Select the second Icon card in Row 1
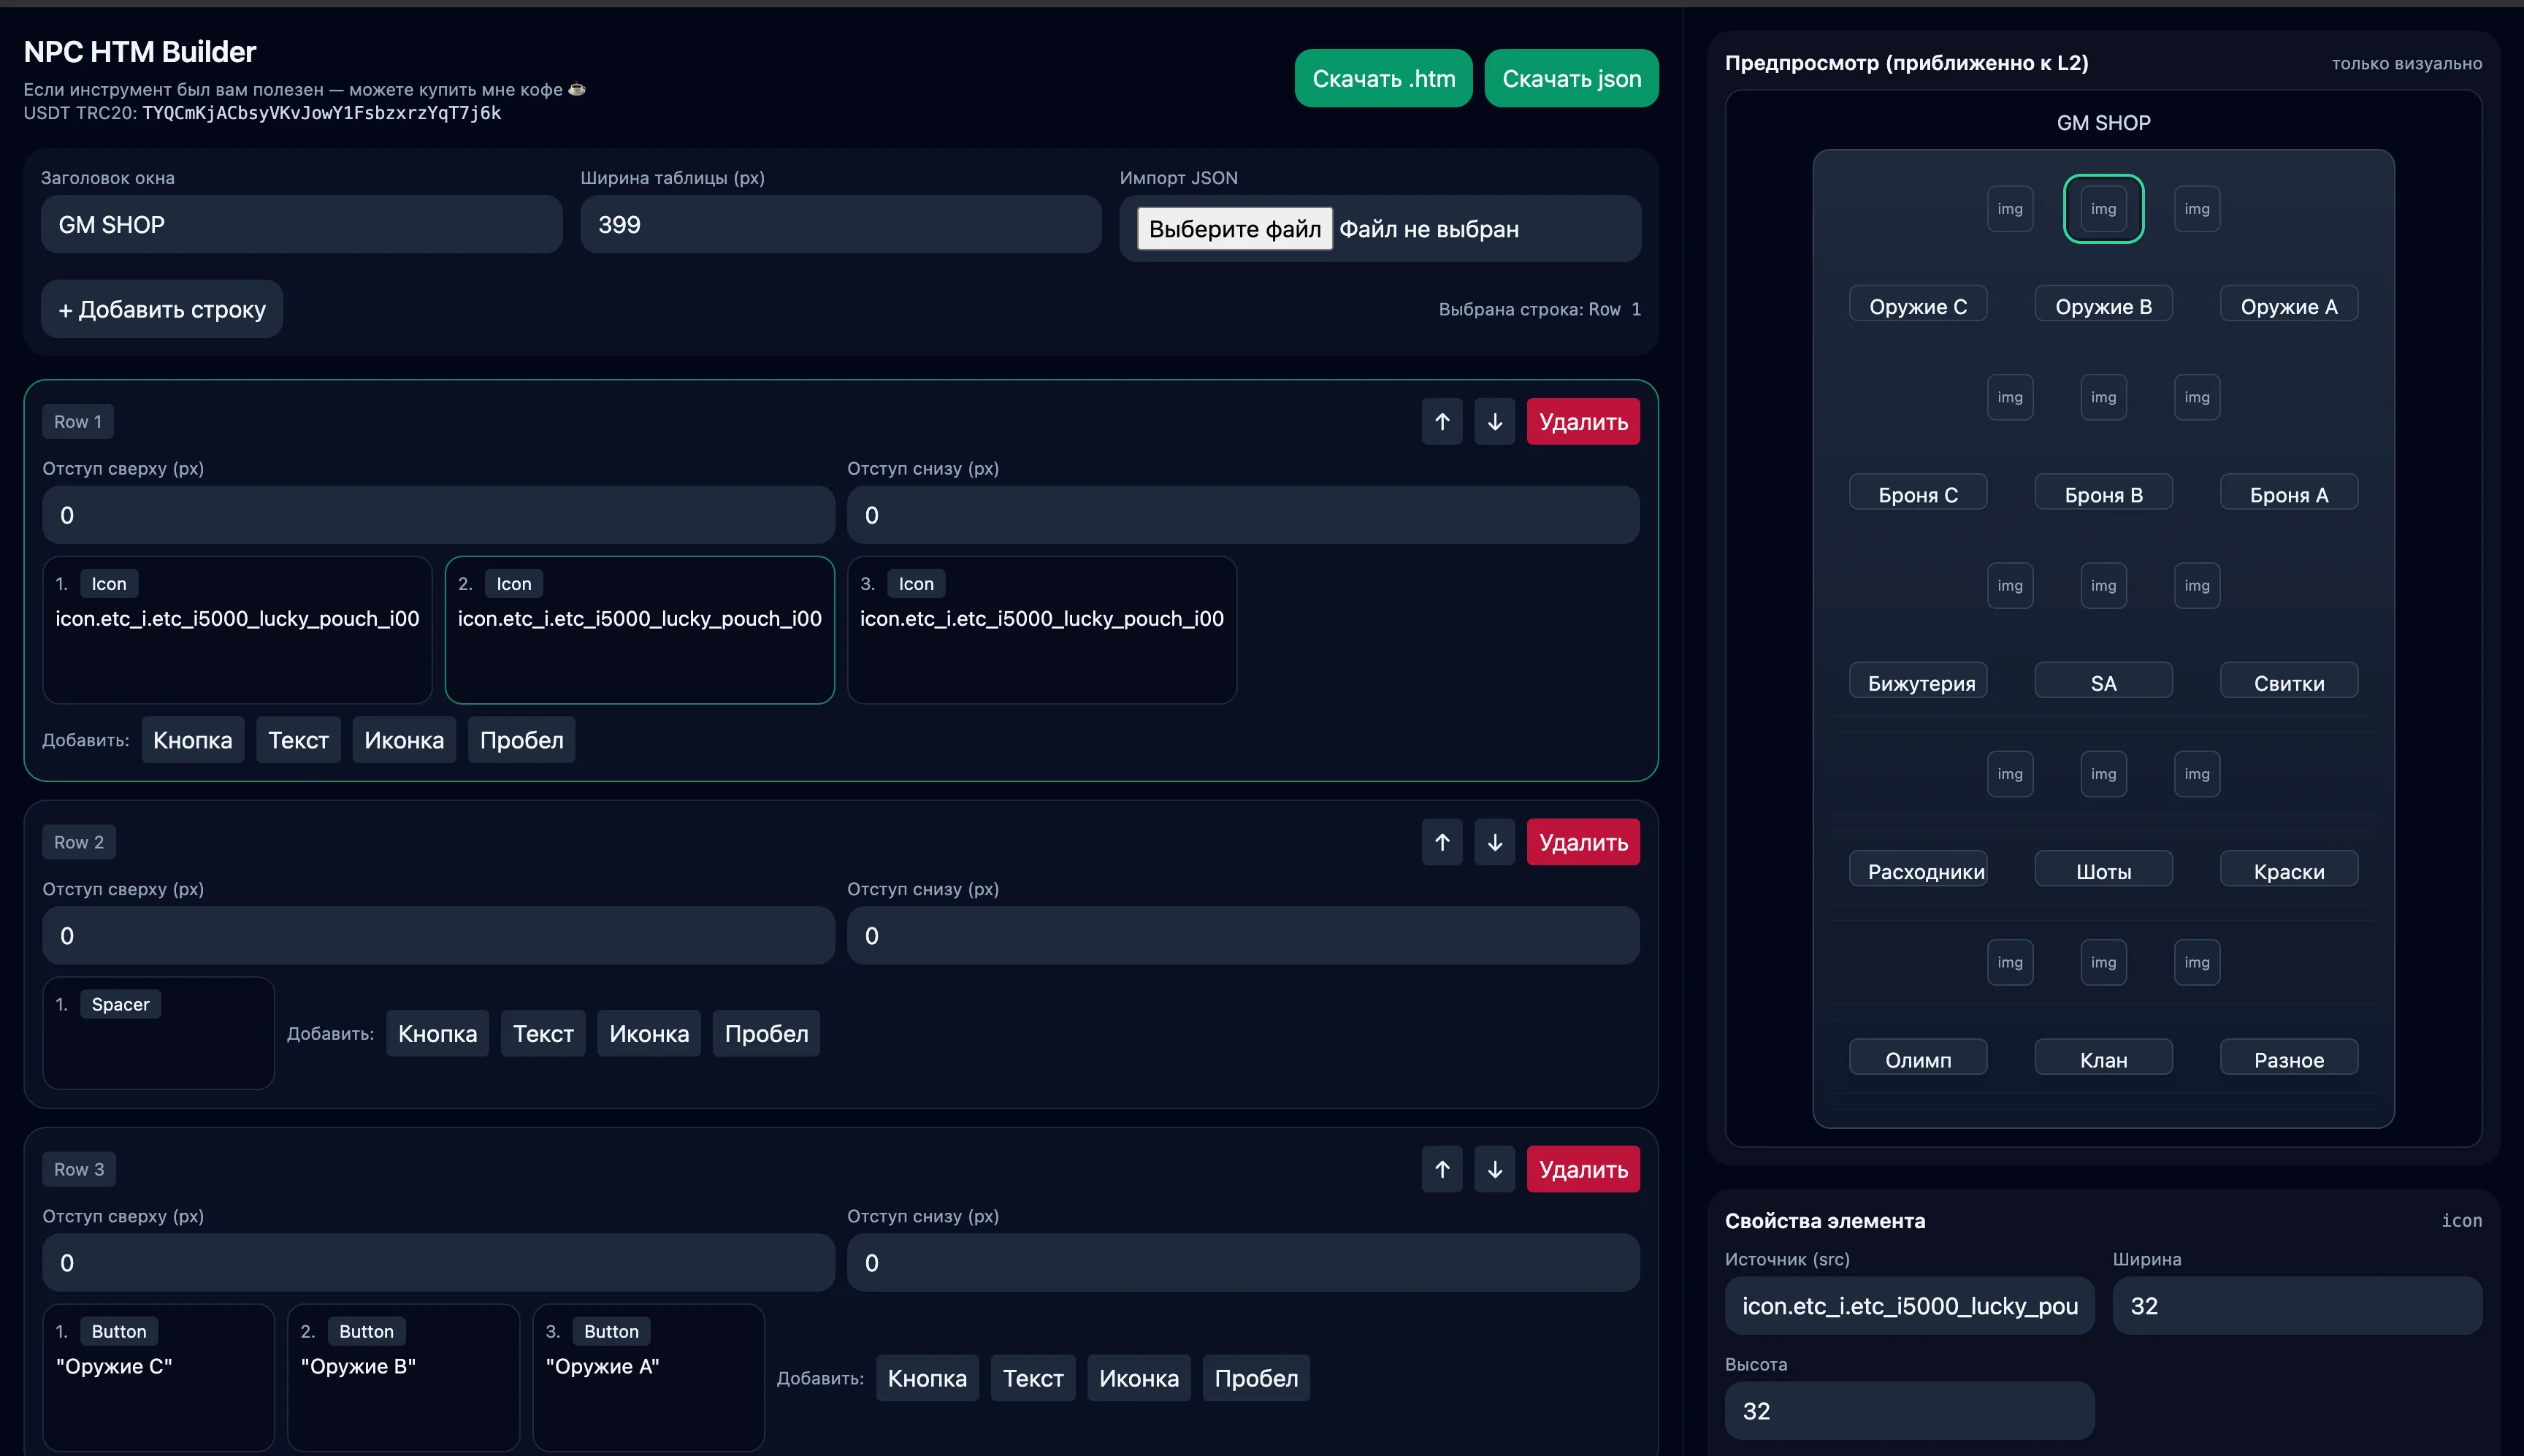The height and width of the screenshot is (1456, 2524). tap(640, 630)
